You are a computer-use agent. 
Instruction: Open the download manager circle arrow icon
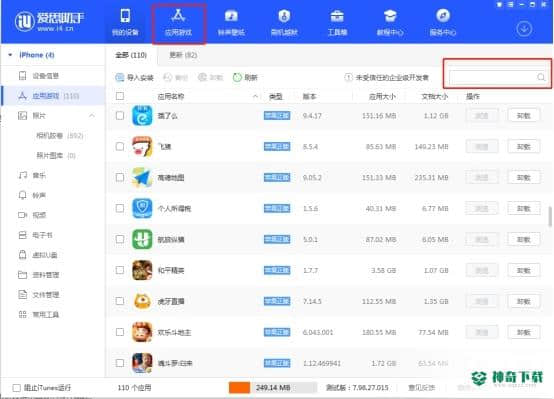tap(524, 29)
